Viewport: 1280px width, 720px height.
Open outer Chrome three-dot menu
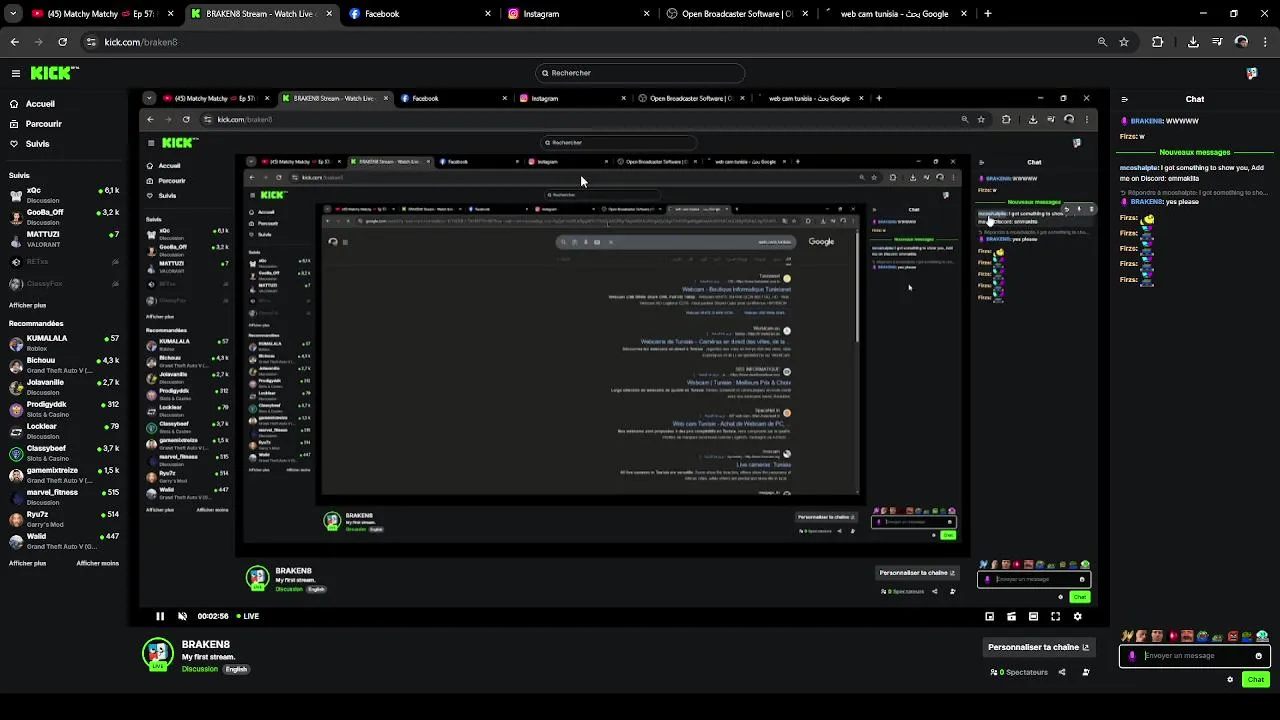tap(1265, 42)
